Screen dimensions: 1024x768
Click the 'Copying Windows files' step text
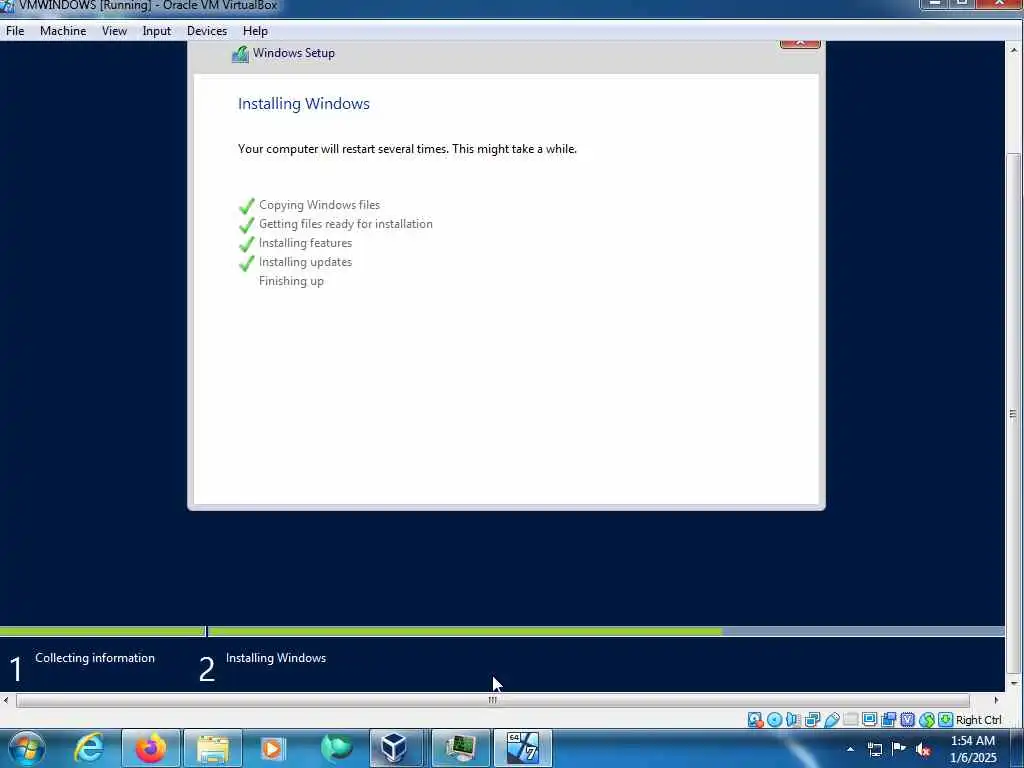pos(319,205)
